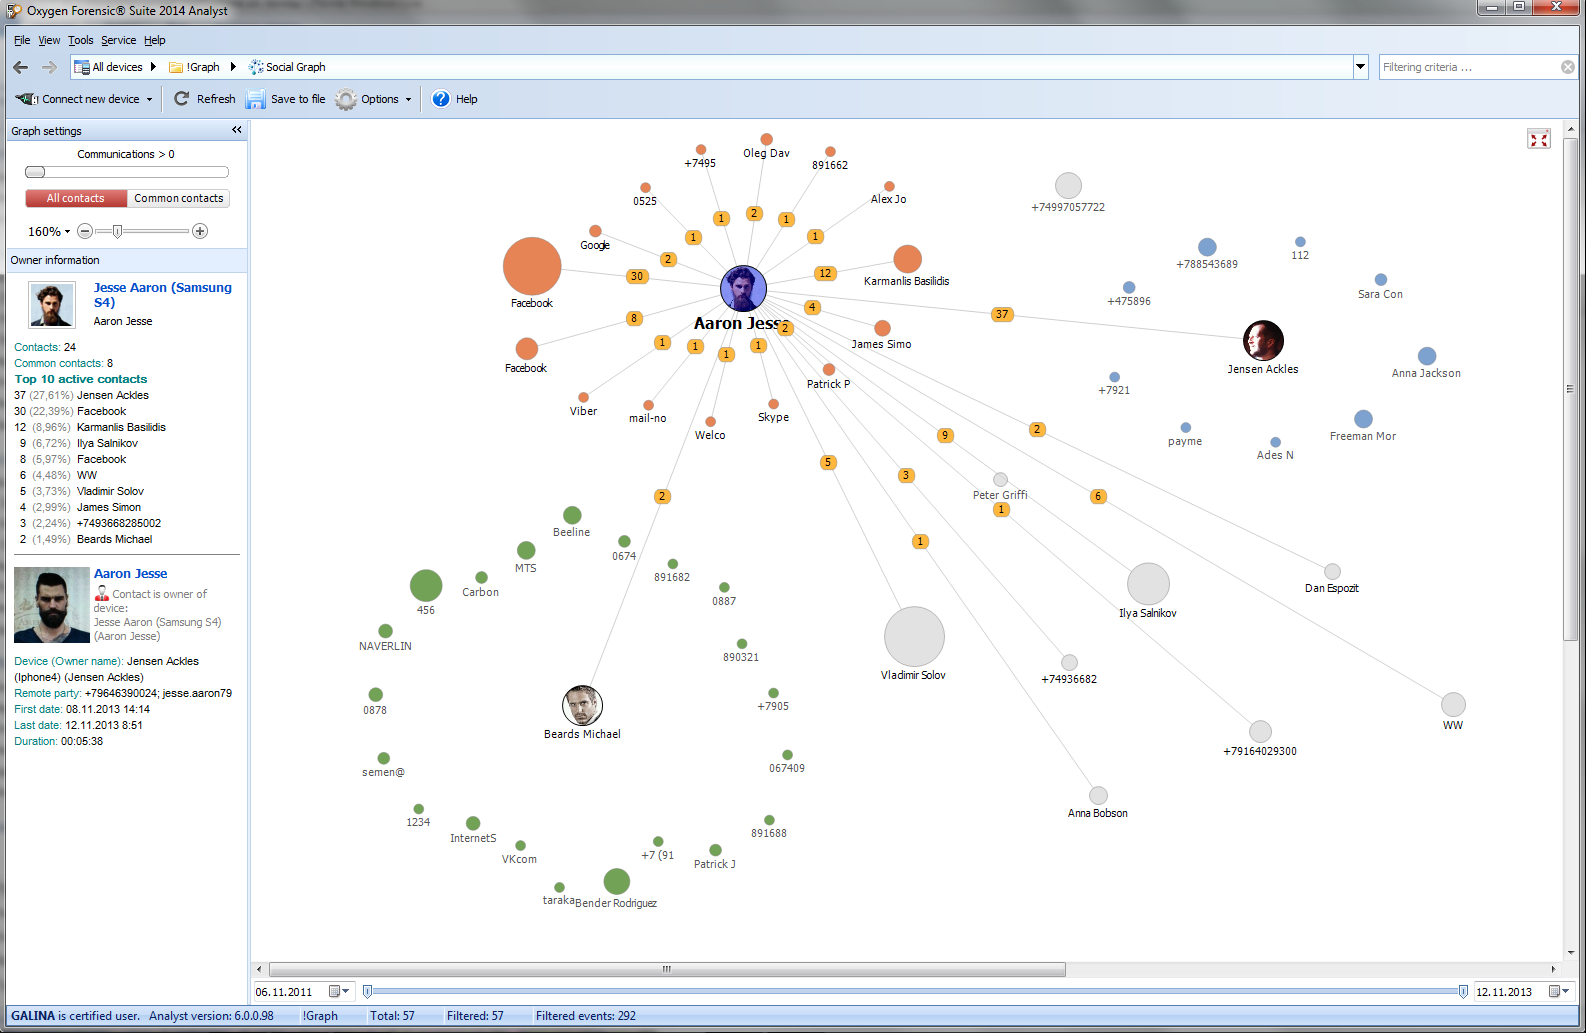1586x1033 pixels.
Task: Click the Social Graph breadcrumb
Action: click(287, 67)
